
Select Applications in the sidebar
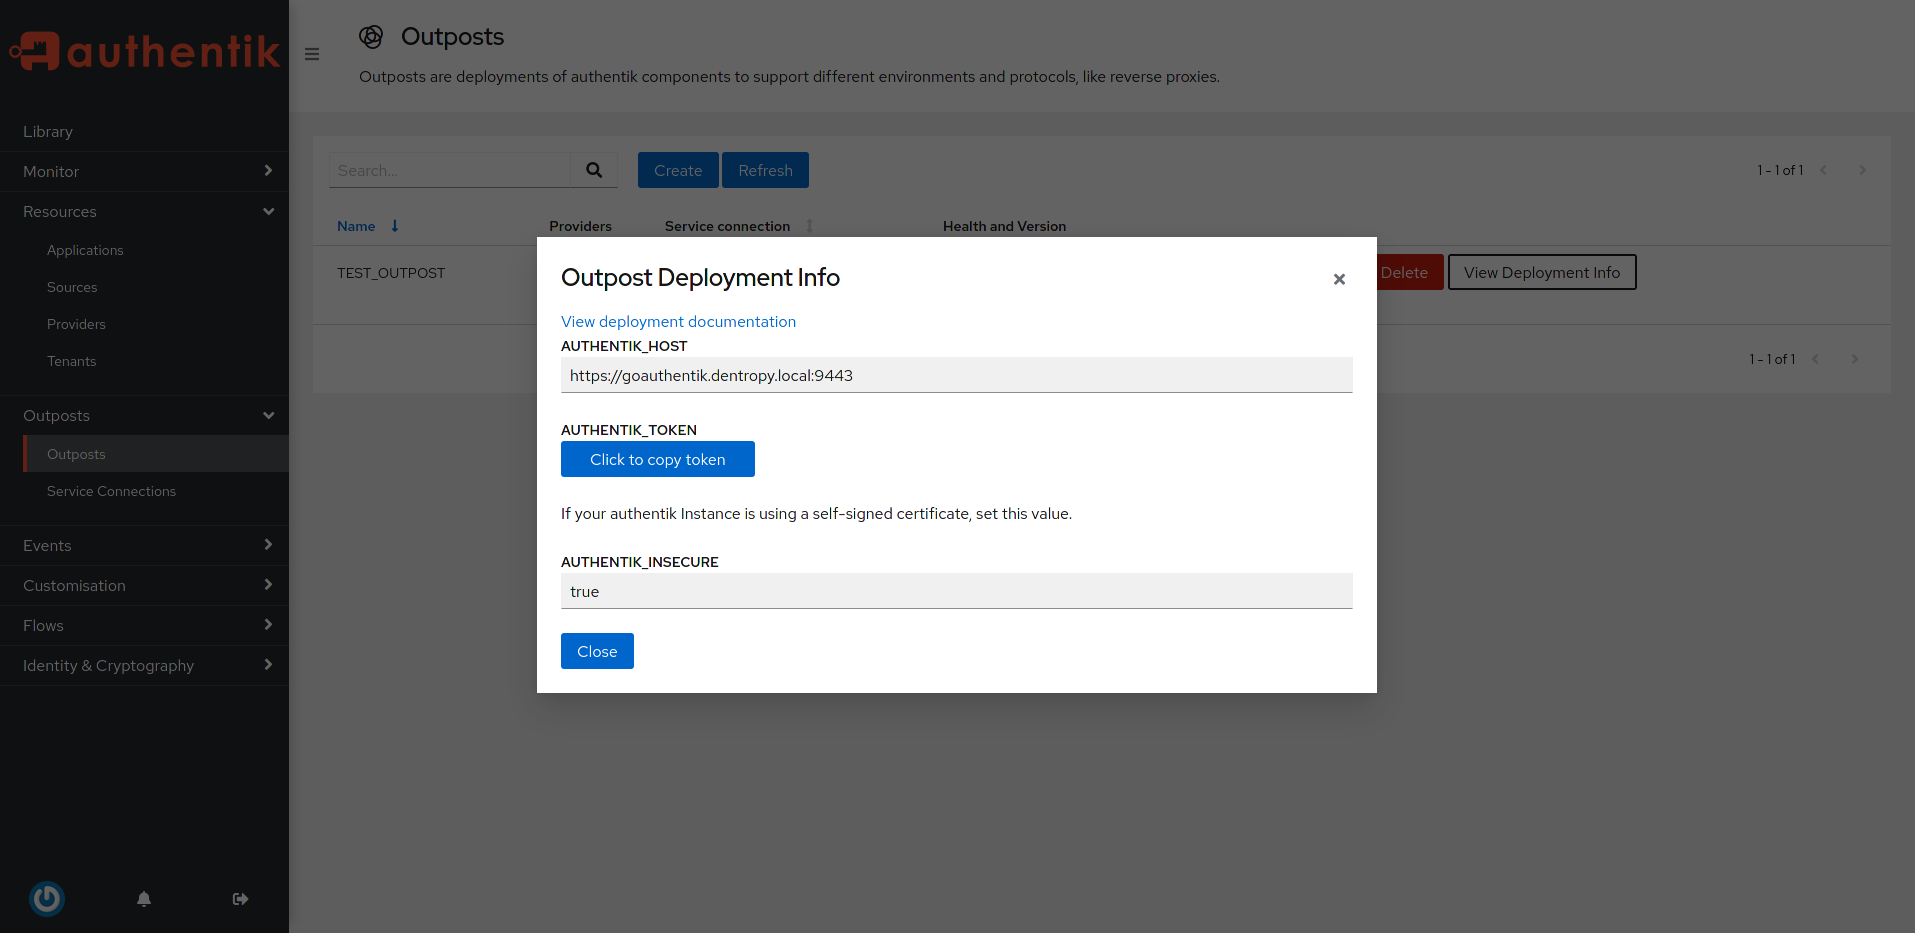point(85,250)
